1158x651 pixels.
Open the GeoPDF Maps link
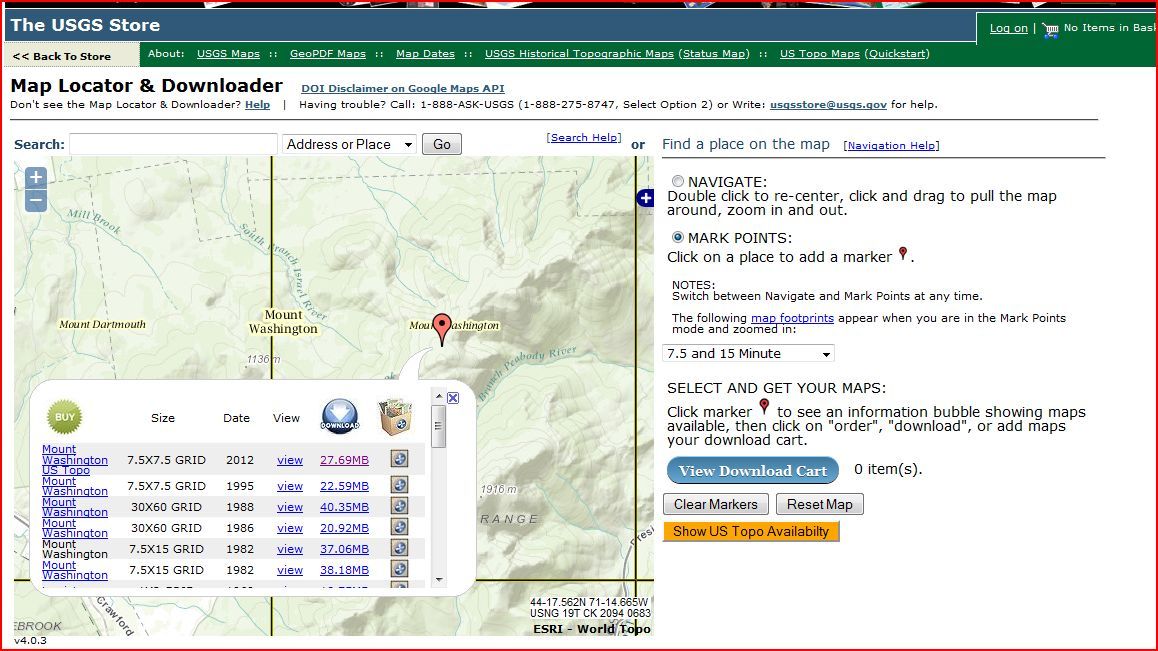coord(328,53)
